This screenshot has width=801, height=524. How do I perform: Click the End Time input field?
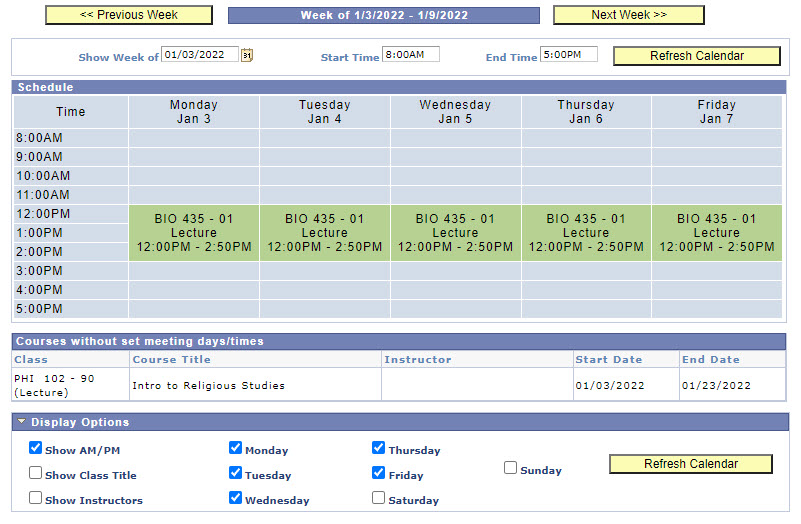coord(569,54)
